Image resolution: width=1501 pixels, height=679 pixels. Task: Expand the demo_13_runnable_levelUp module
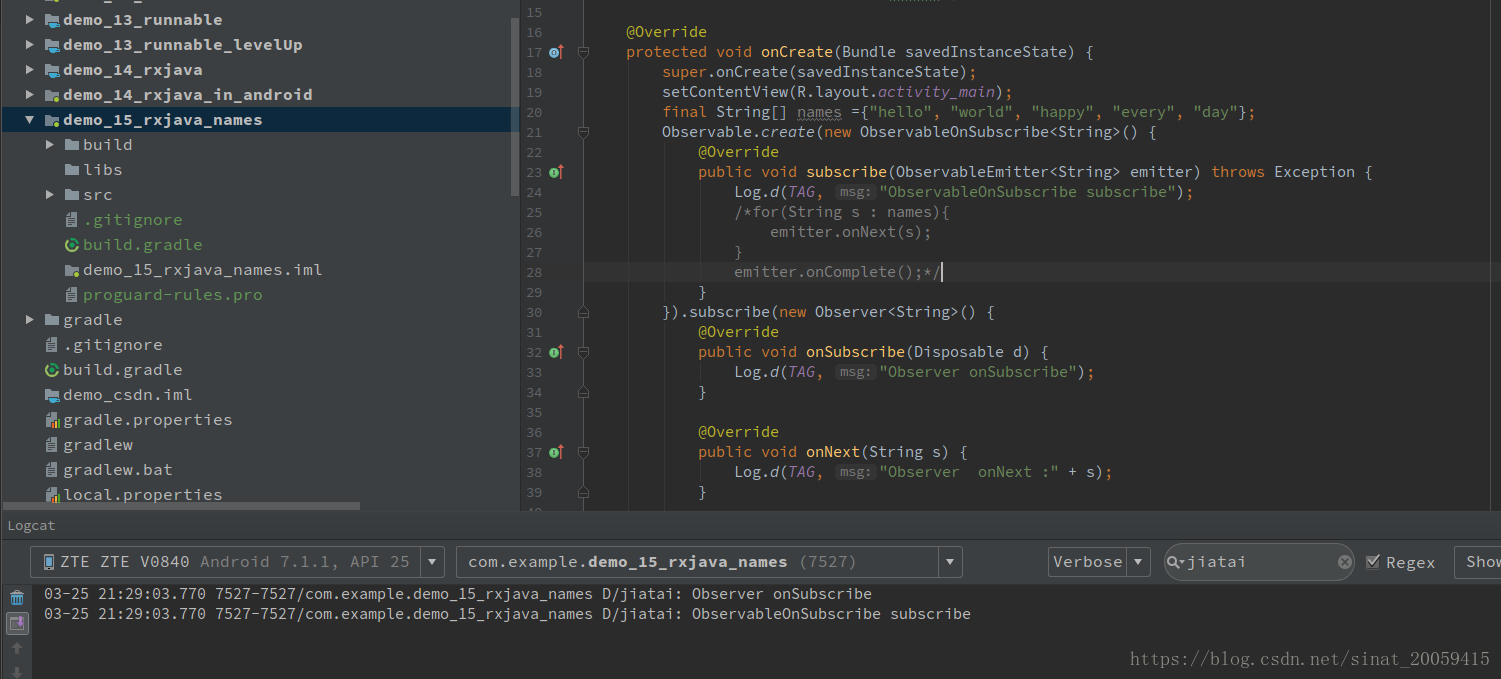[x=30, y=45]
